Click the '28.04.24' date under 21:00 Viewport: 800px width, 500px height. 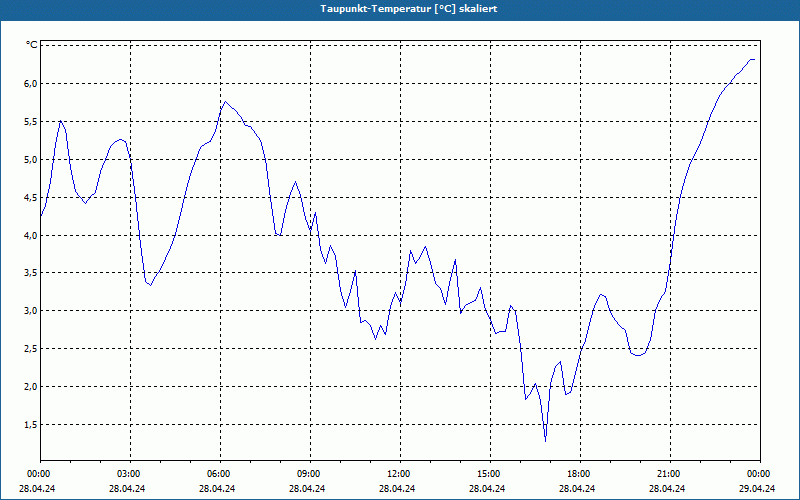coord(667,488)
